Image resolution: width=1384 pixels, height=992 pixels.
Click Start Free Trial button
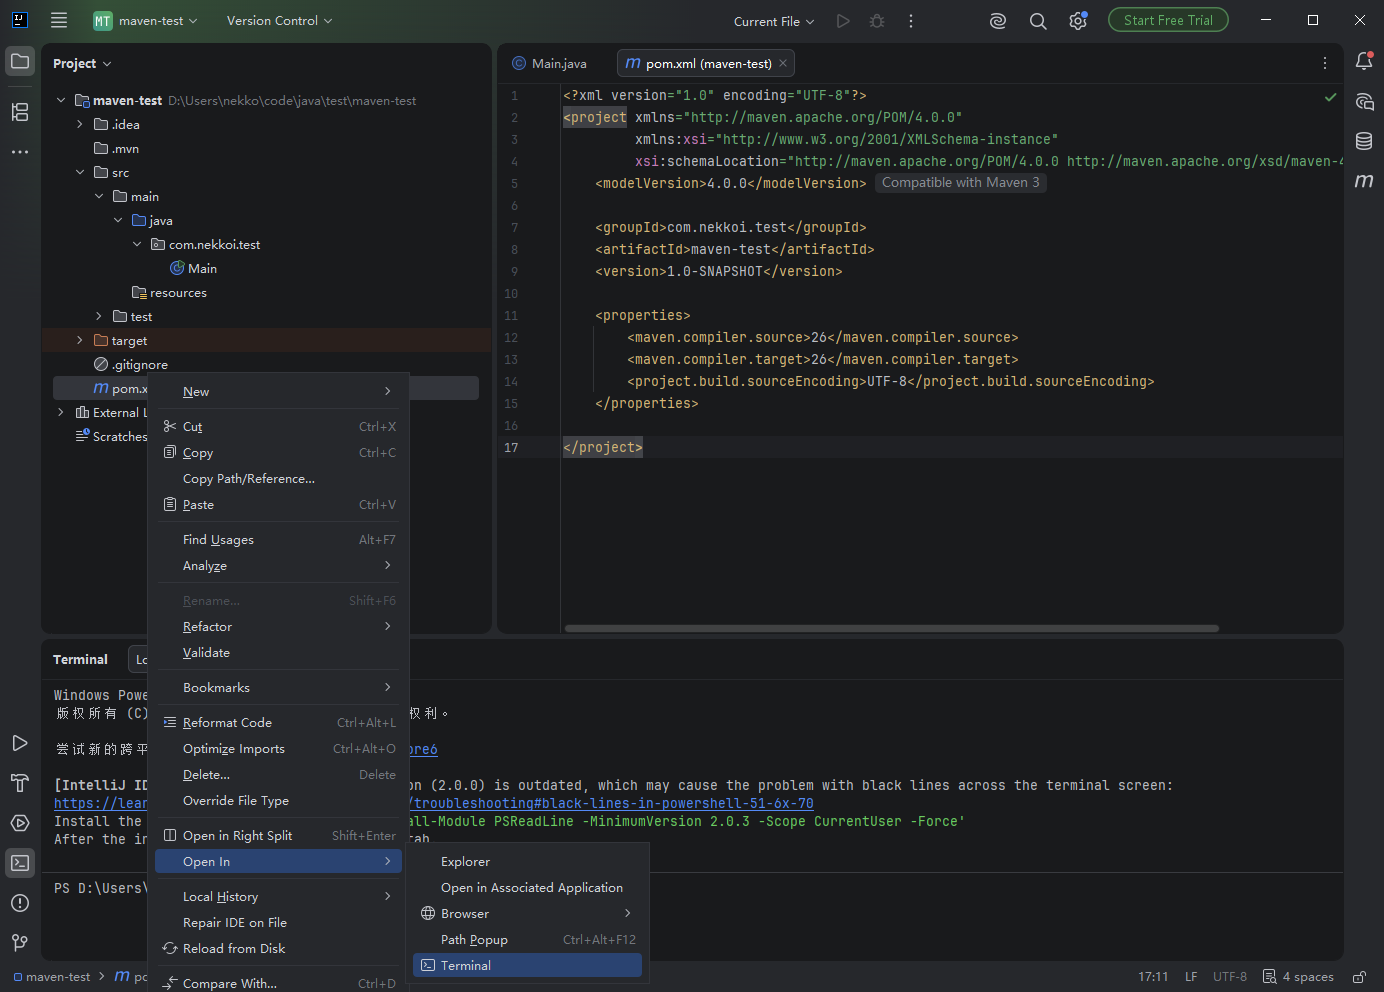pos(1168,20)
